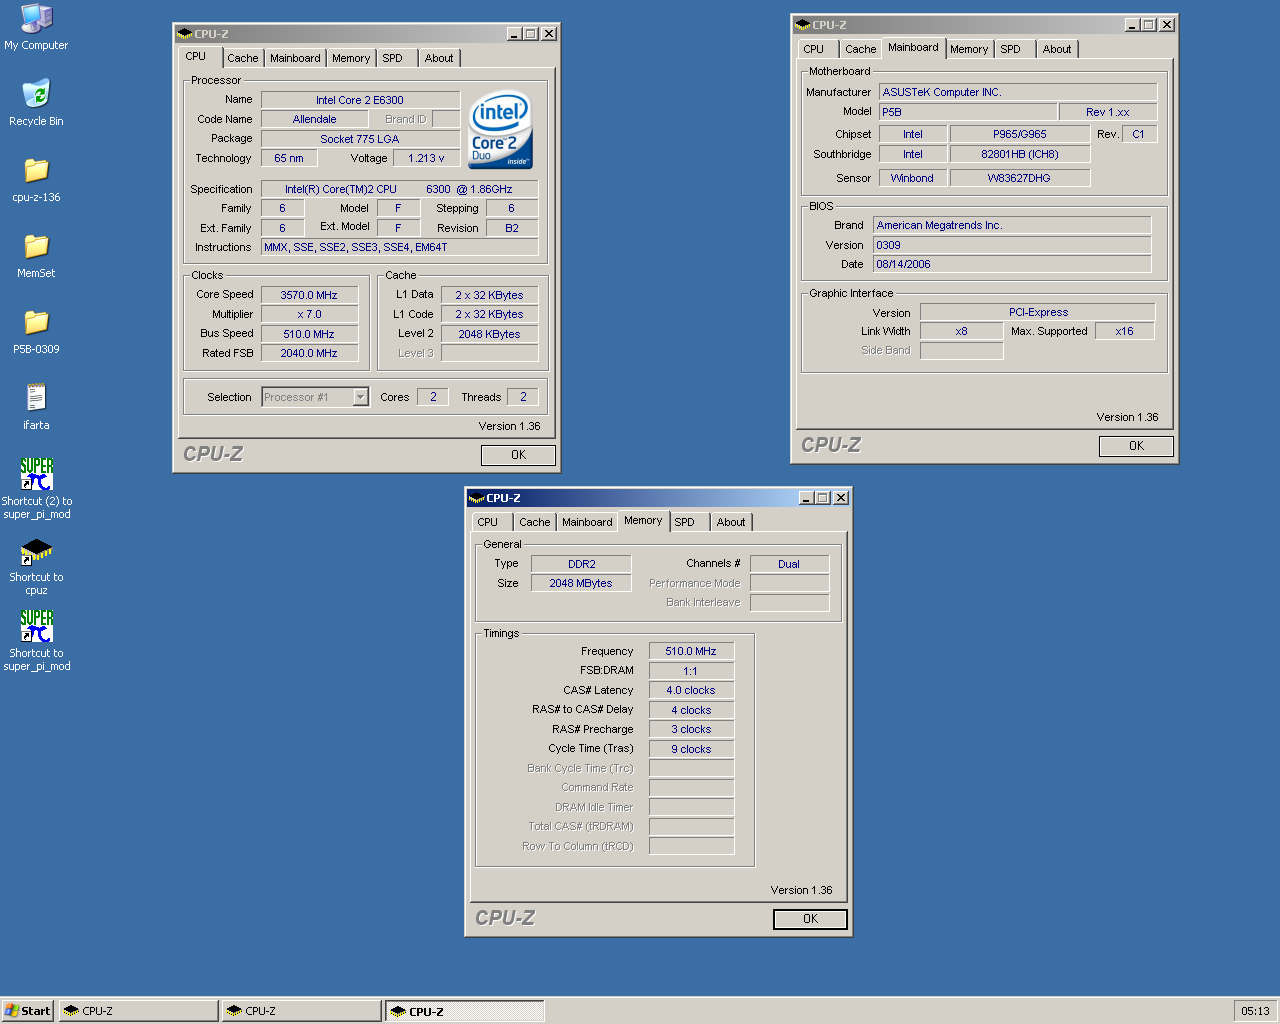1280x1024 pixels.
Task: Click Graphic Interface Version PCI-Express
Action: coord(1038,312)
